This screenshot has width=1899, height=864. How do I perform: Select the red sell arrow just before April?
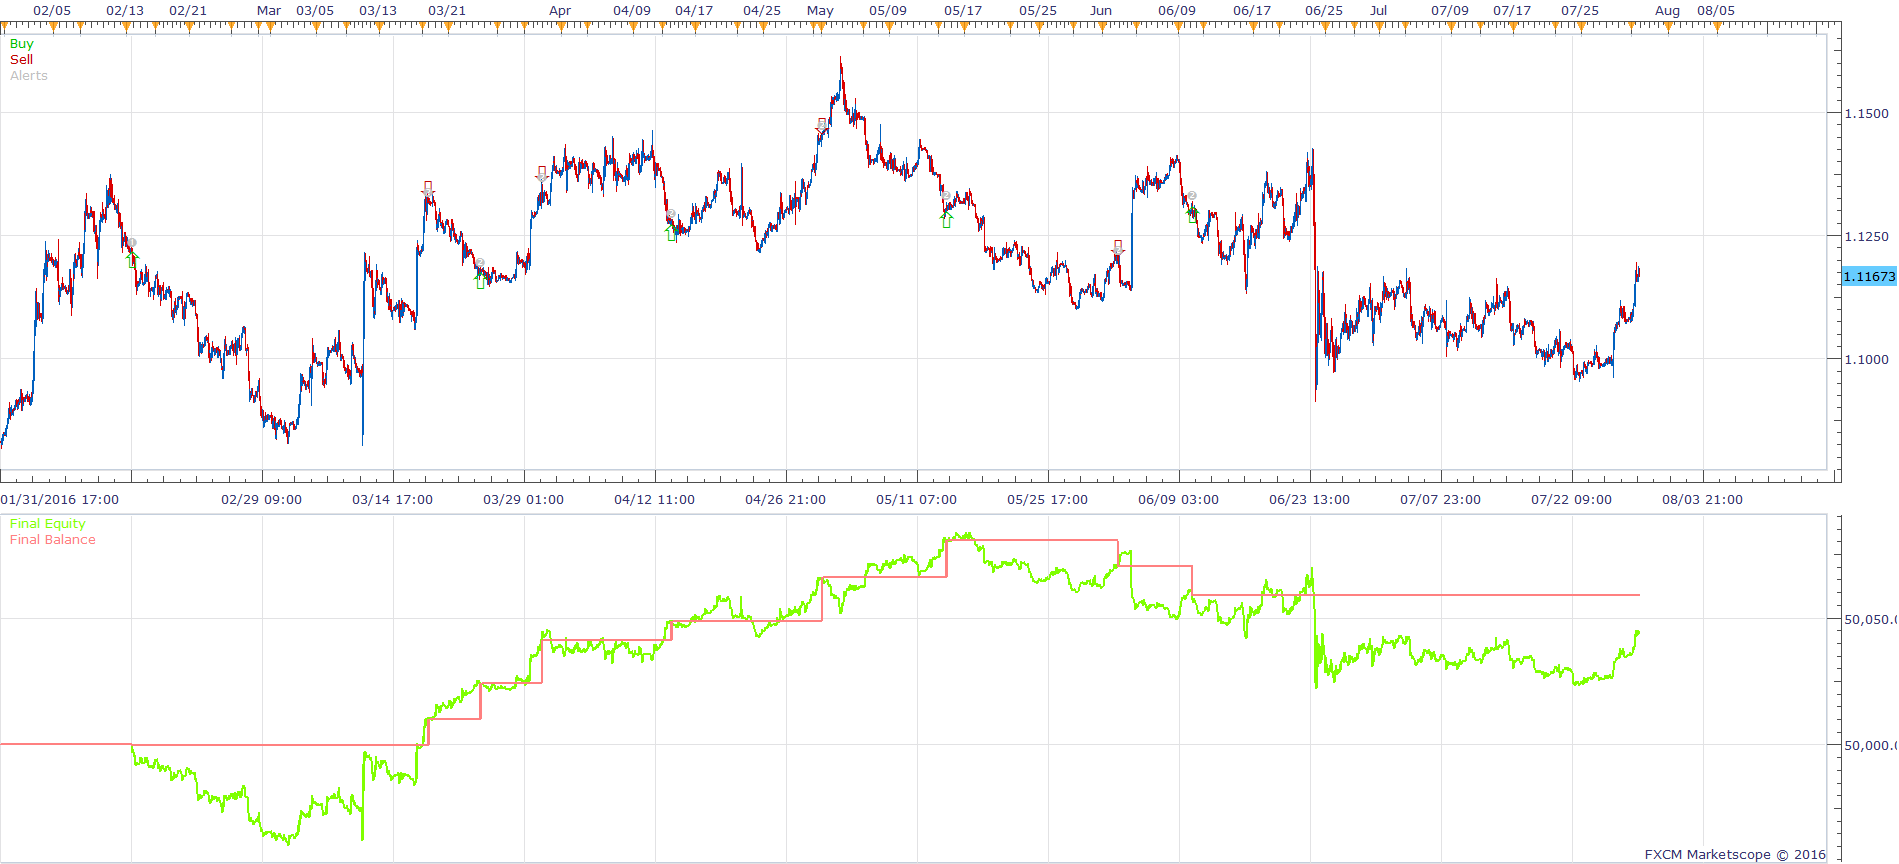[x=542, y=173]
